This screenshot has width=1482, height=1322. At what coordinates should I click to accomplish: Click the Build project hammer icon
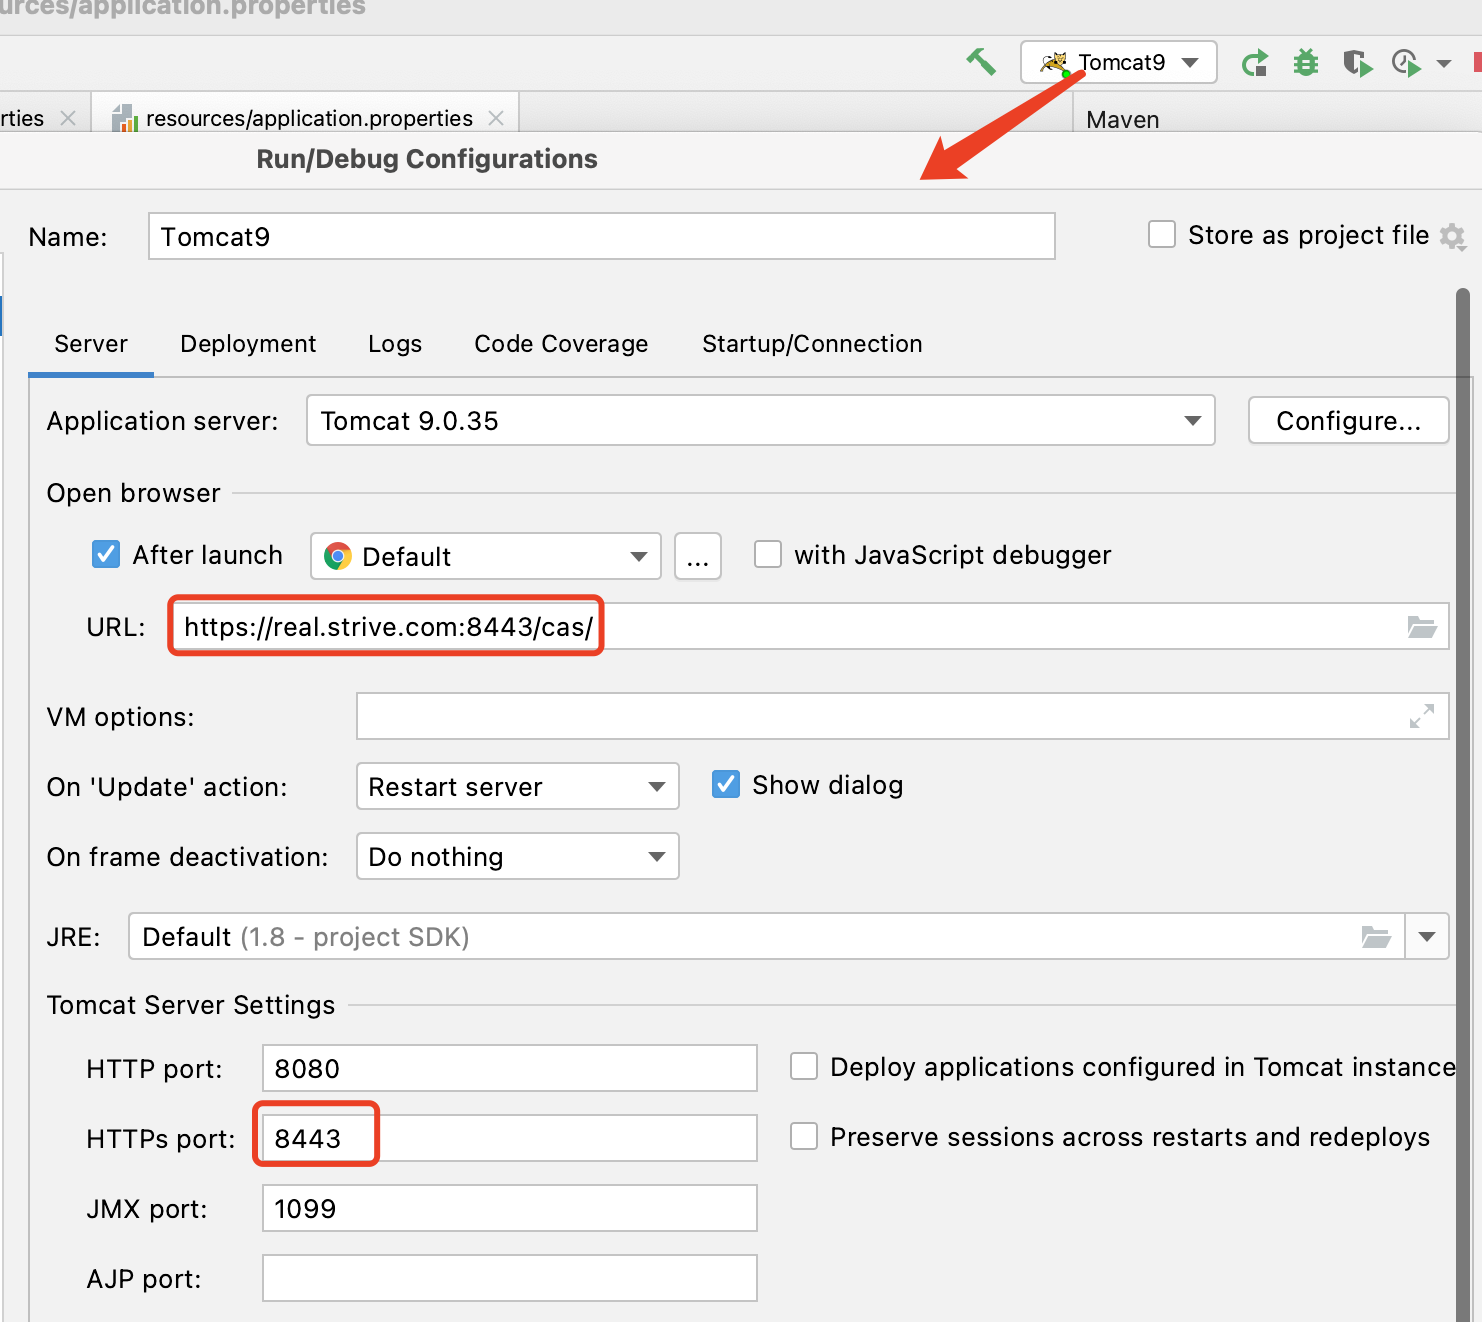981,62
